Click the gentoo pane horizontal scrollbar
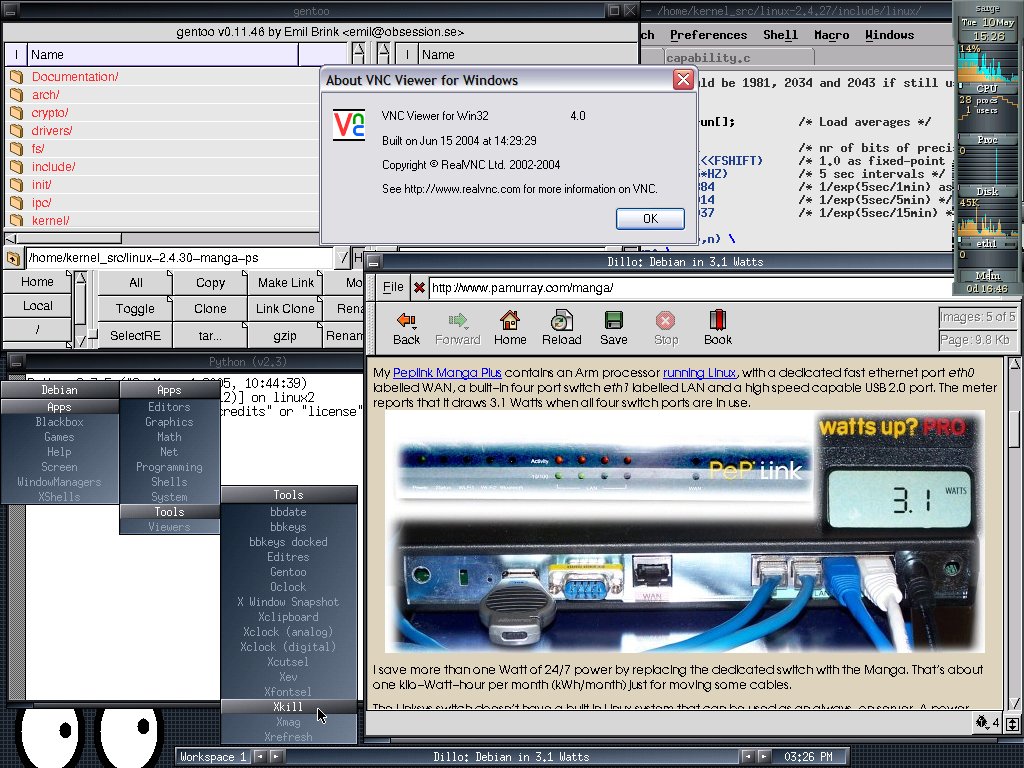 [x=161, y=238]
